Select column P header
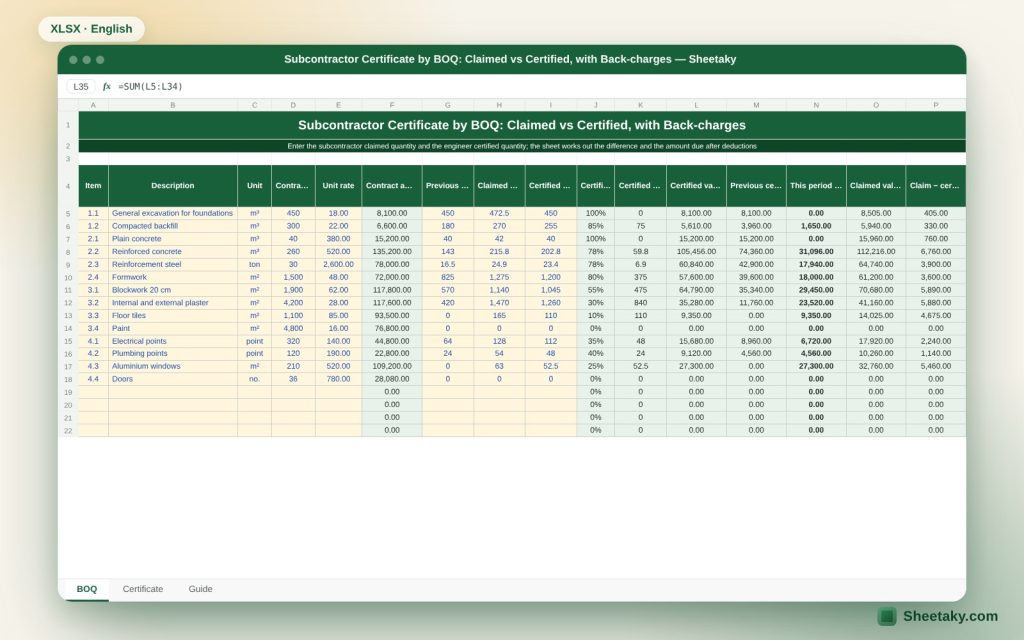The height and width of the screenshot is (640, 1024). click(935, 105)
